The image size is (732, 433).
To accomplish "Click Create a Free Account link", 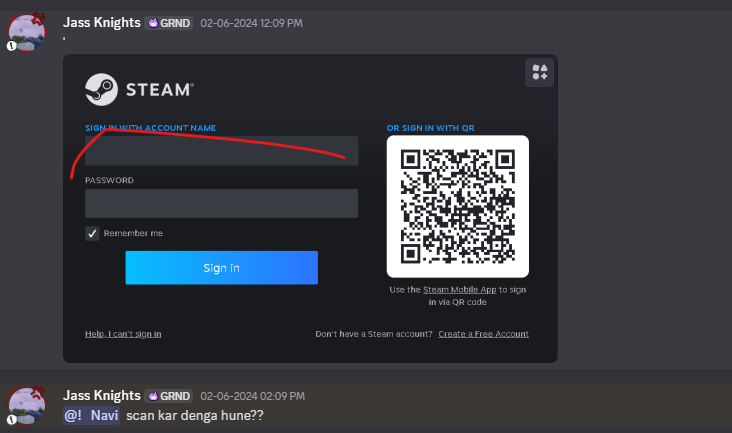I will (x=484, y=334).
